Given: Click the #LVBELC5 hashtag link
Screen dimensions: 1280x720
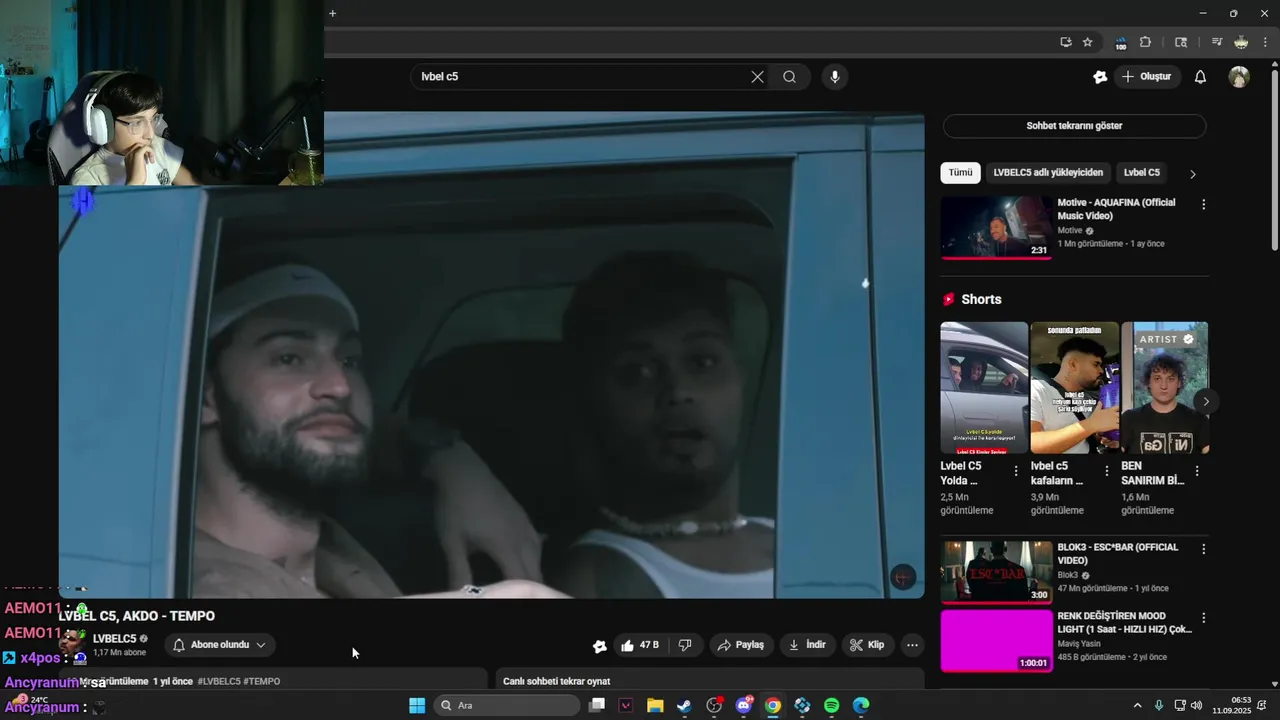Looking at the screenshot, I should (x=219, y=681).
